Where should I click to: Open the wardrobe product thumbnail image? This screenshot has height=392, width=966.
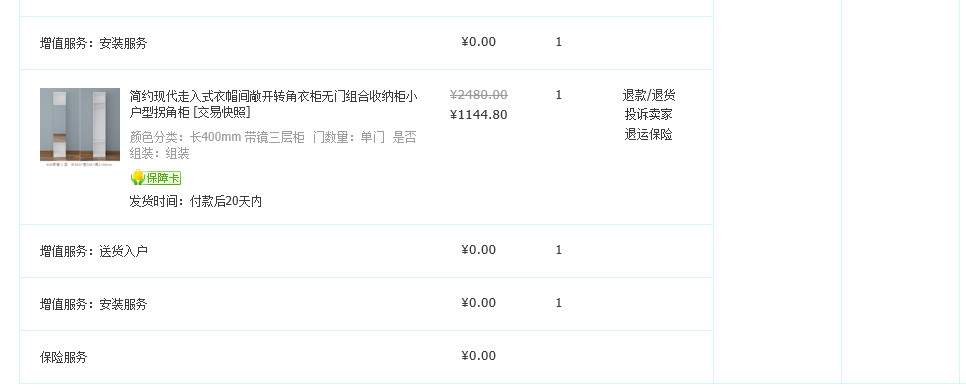pos(80,128)
